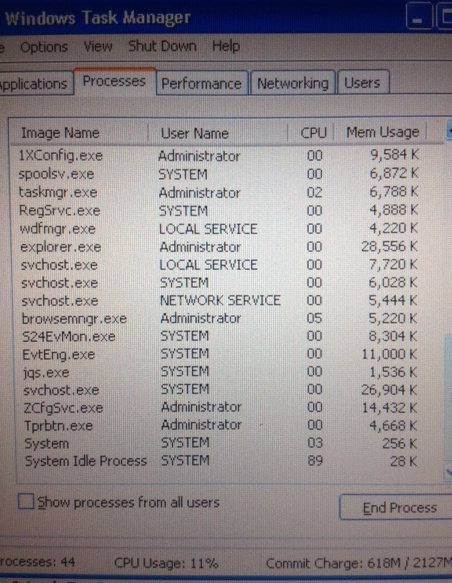Select the Users tab

click(363, 83)
